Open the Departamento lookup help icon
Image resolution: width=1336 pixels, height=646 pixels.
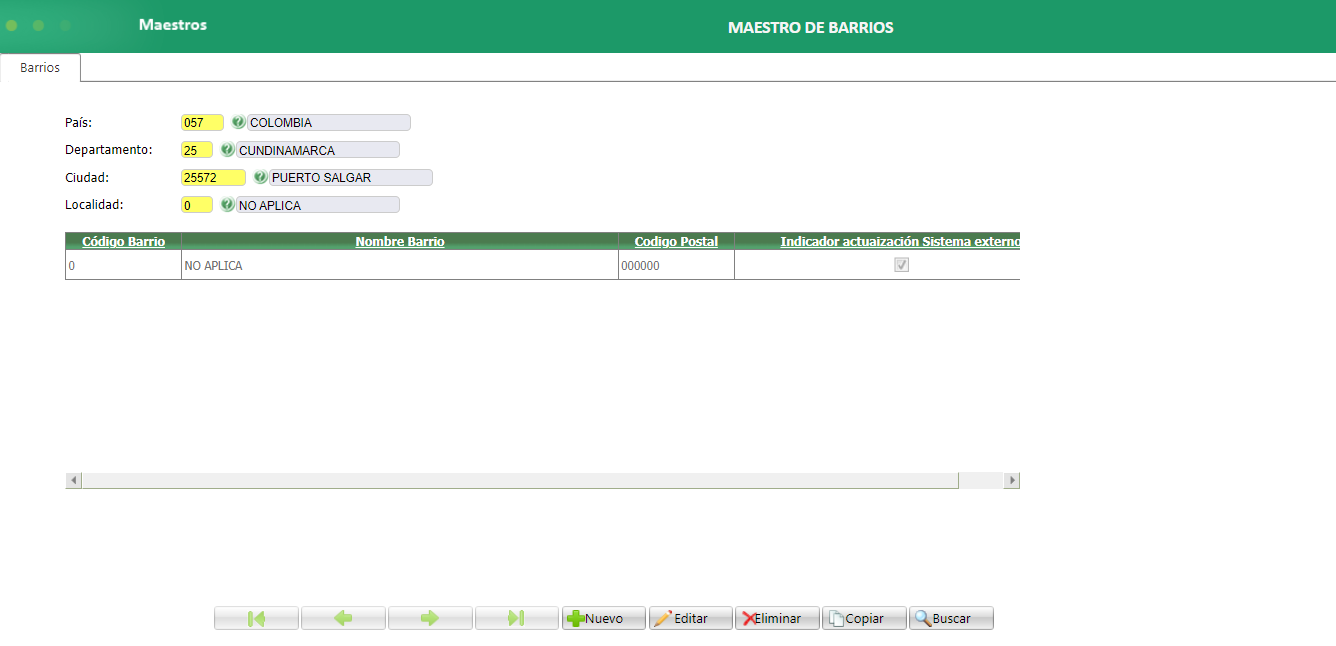(x=227, y=150)
